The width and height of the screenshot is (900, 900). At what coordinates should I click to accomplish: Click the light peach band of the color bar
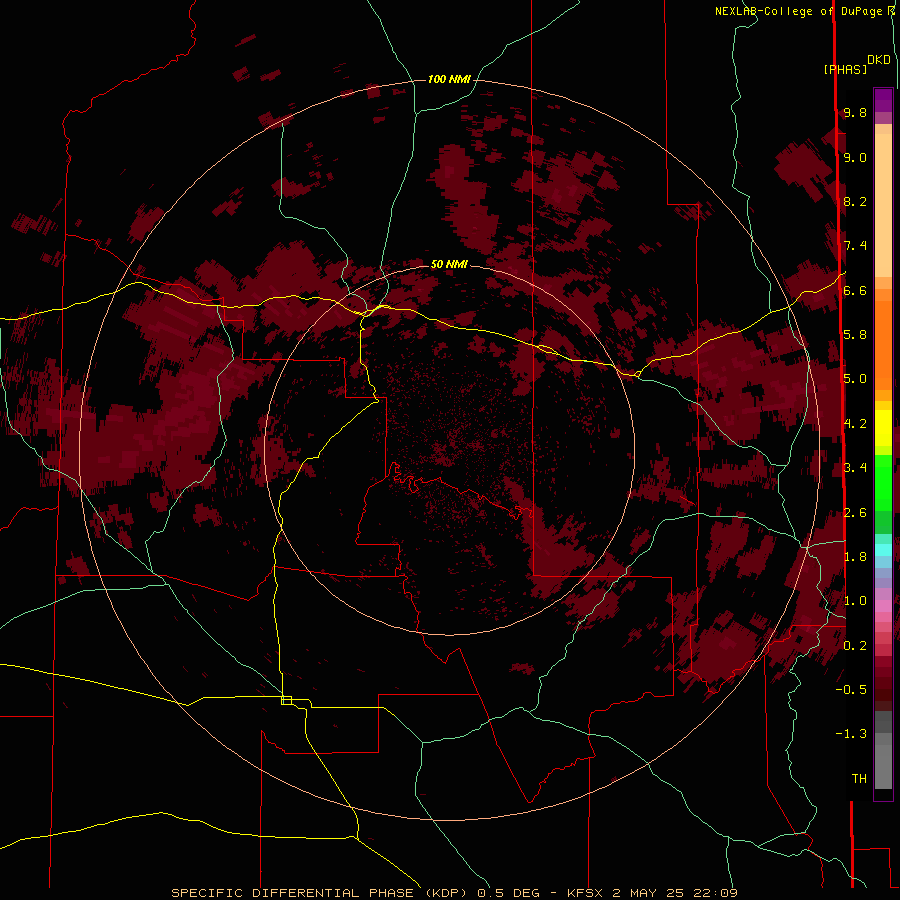tap(883, 205)
